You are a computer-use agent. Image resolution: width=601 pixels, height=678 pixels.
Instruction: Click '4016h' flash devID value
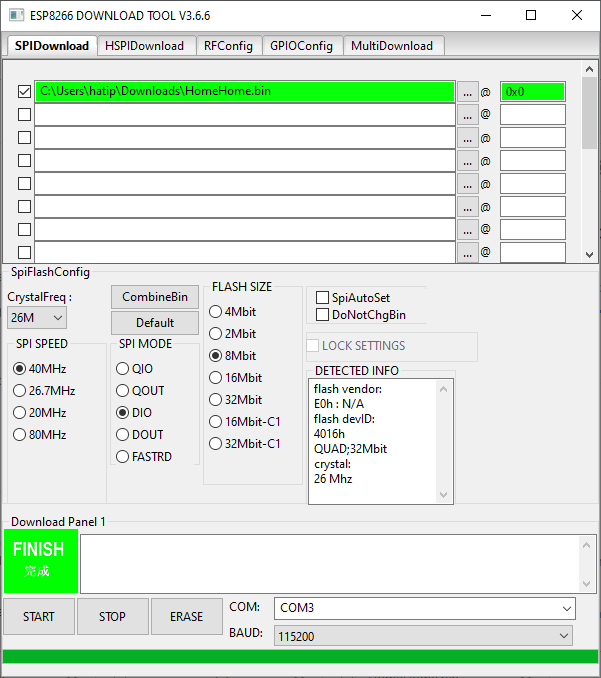[x=329, y=434]
